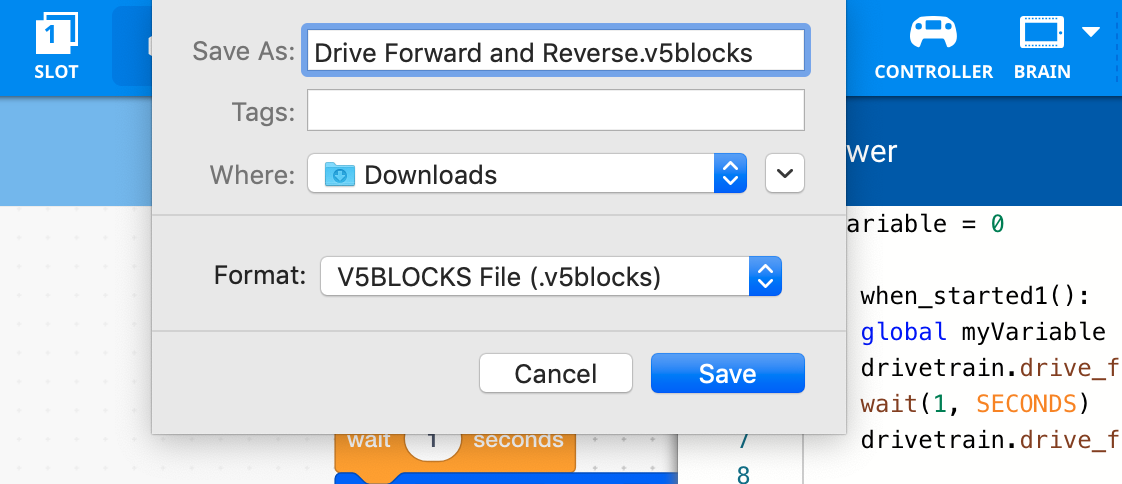Click the global myVariable code line
Image resolution: width=1122 pixels, height=484 pixels.
click(981, 332)
